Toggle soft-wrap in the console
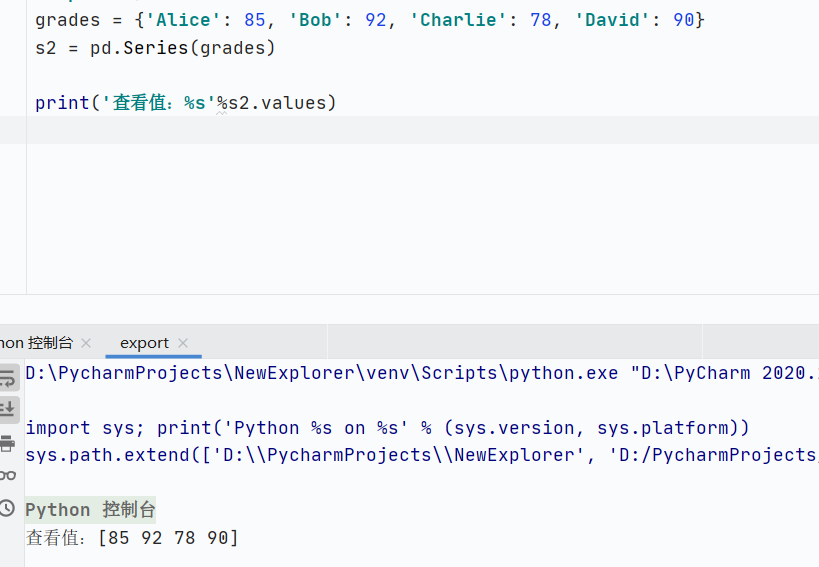Screen dimensions: 819x567 pos(7,377)
